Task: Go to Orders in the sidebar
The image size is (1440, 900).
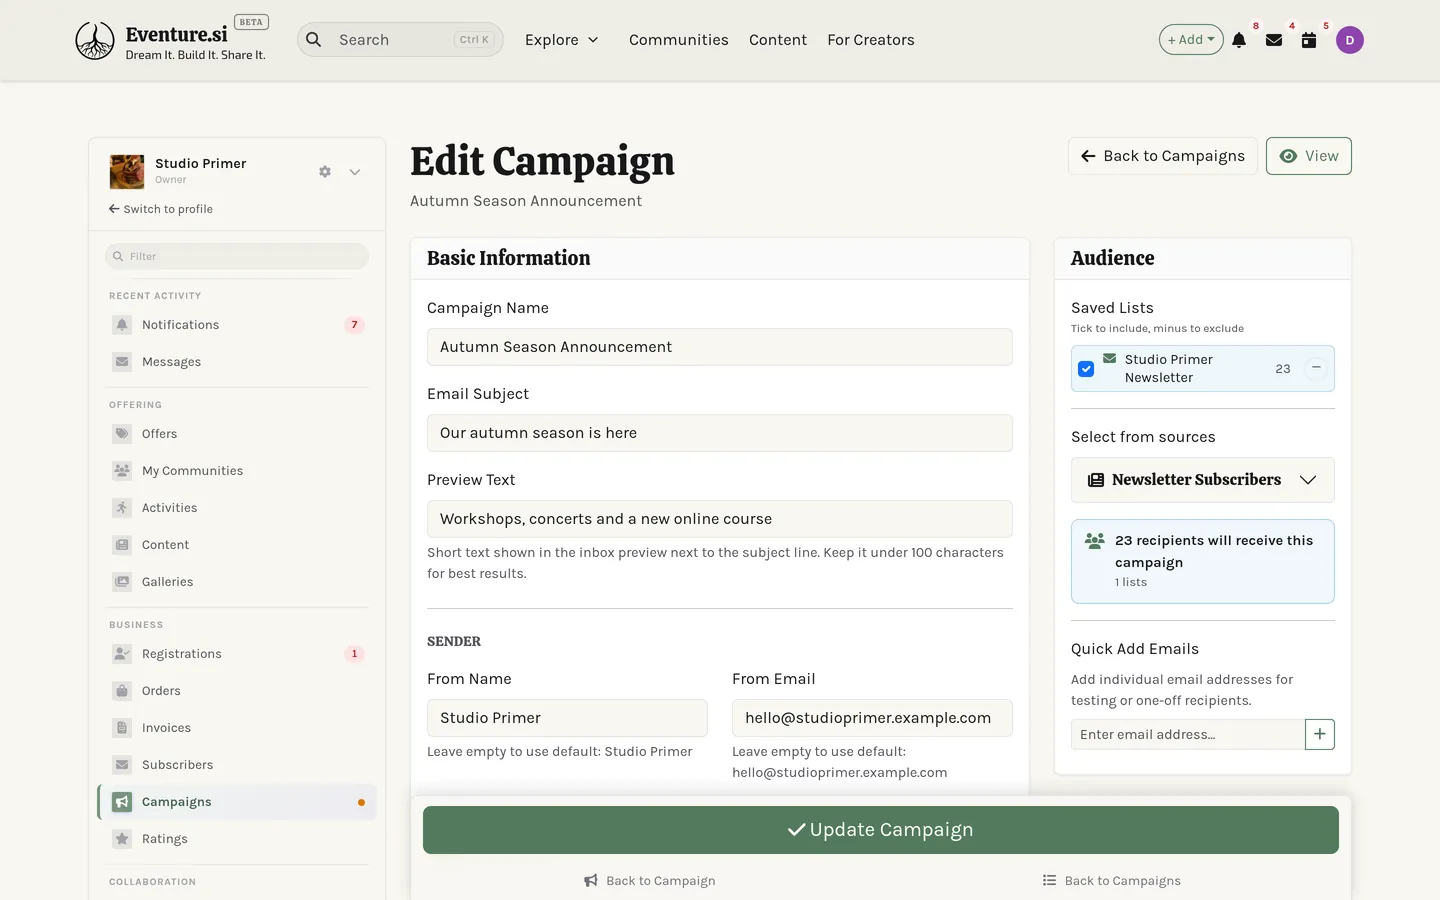Action: 237,691
